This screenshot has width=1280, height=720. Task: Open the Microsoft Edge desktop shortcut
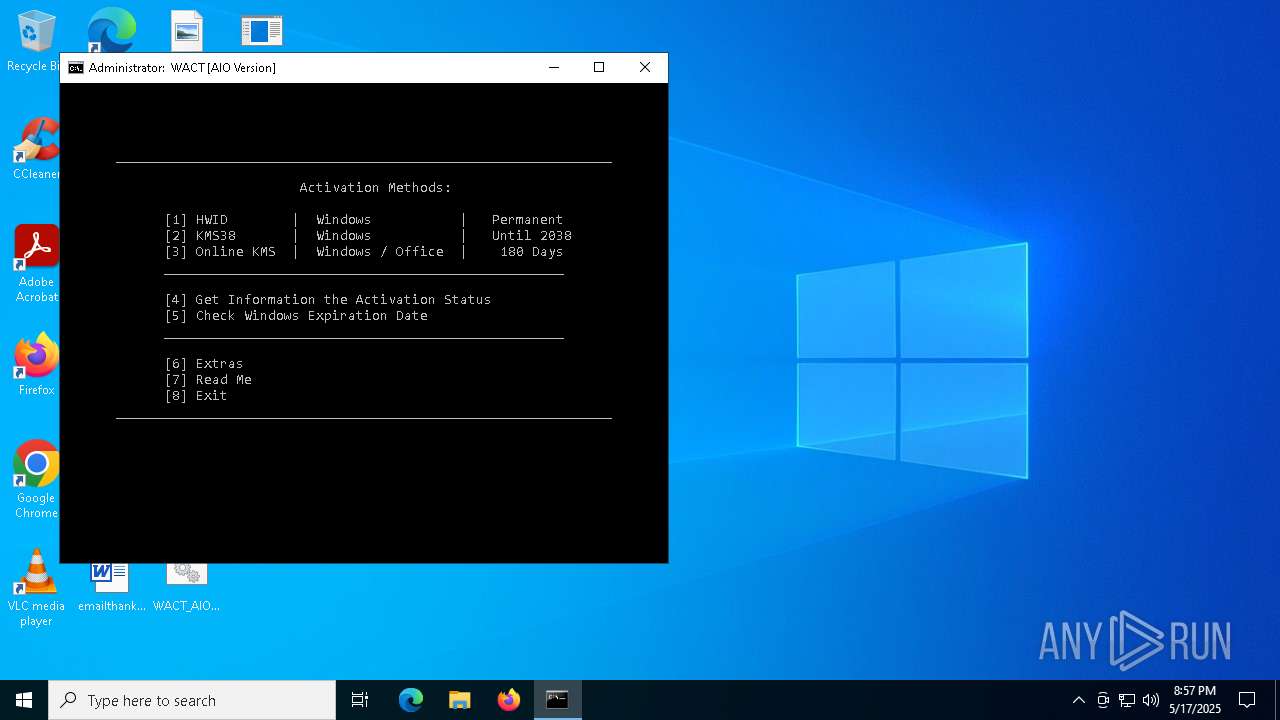tap(111, 30)
